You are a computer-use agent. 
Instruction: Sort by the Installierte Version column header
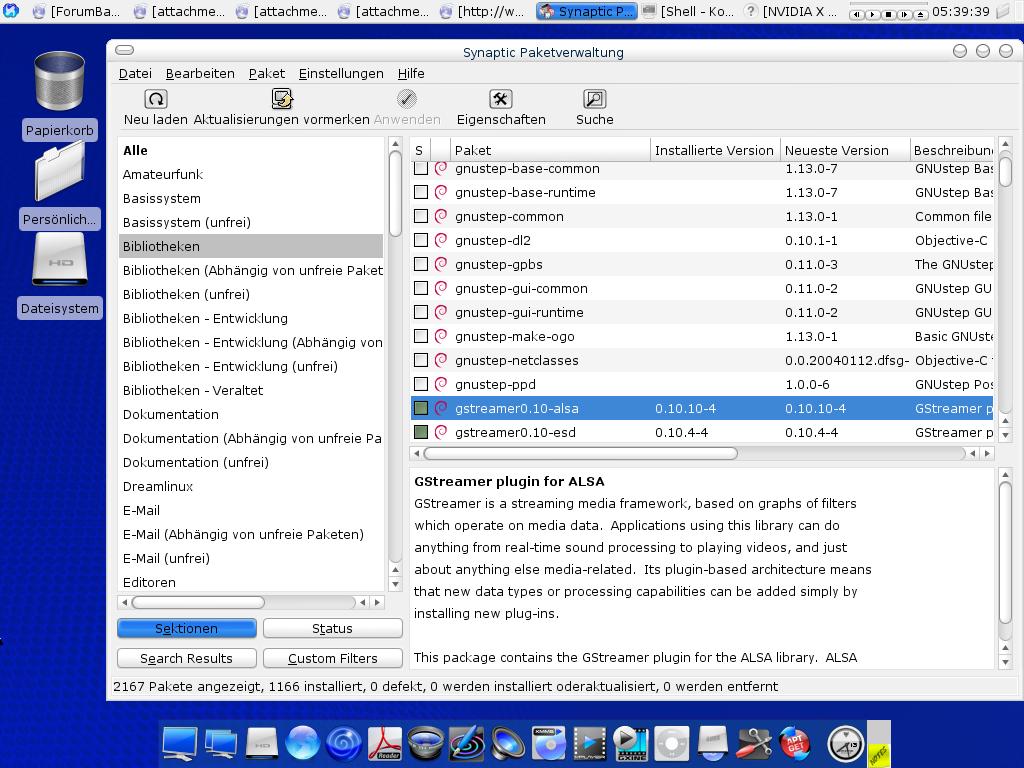(x=714, y=150)
